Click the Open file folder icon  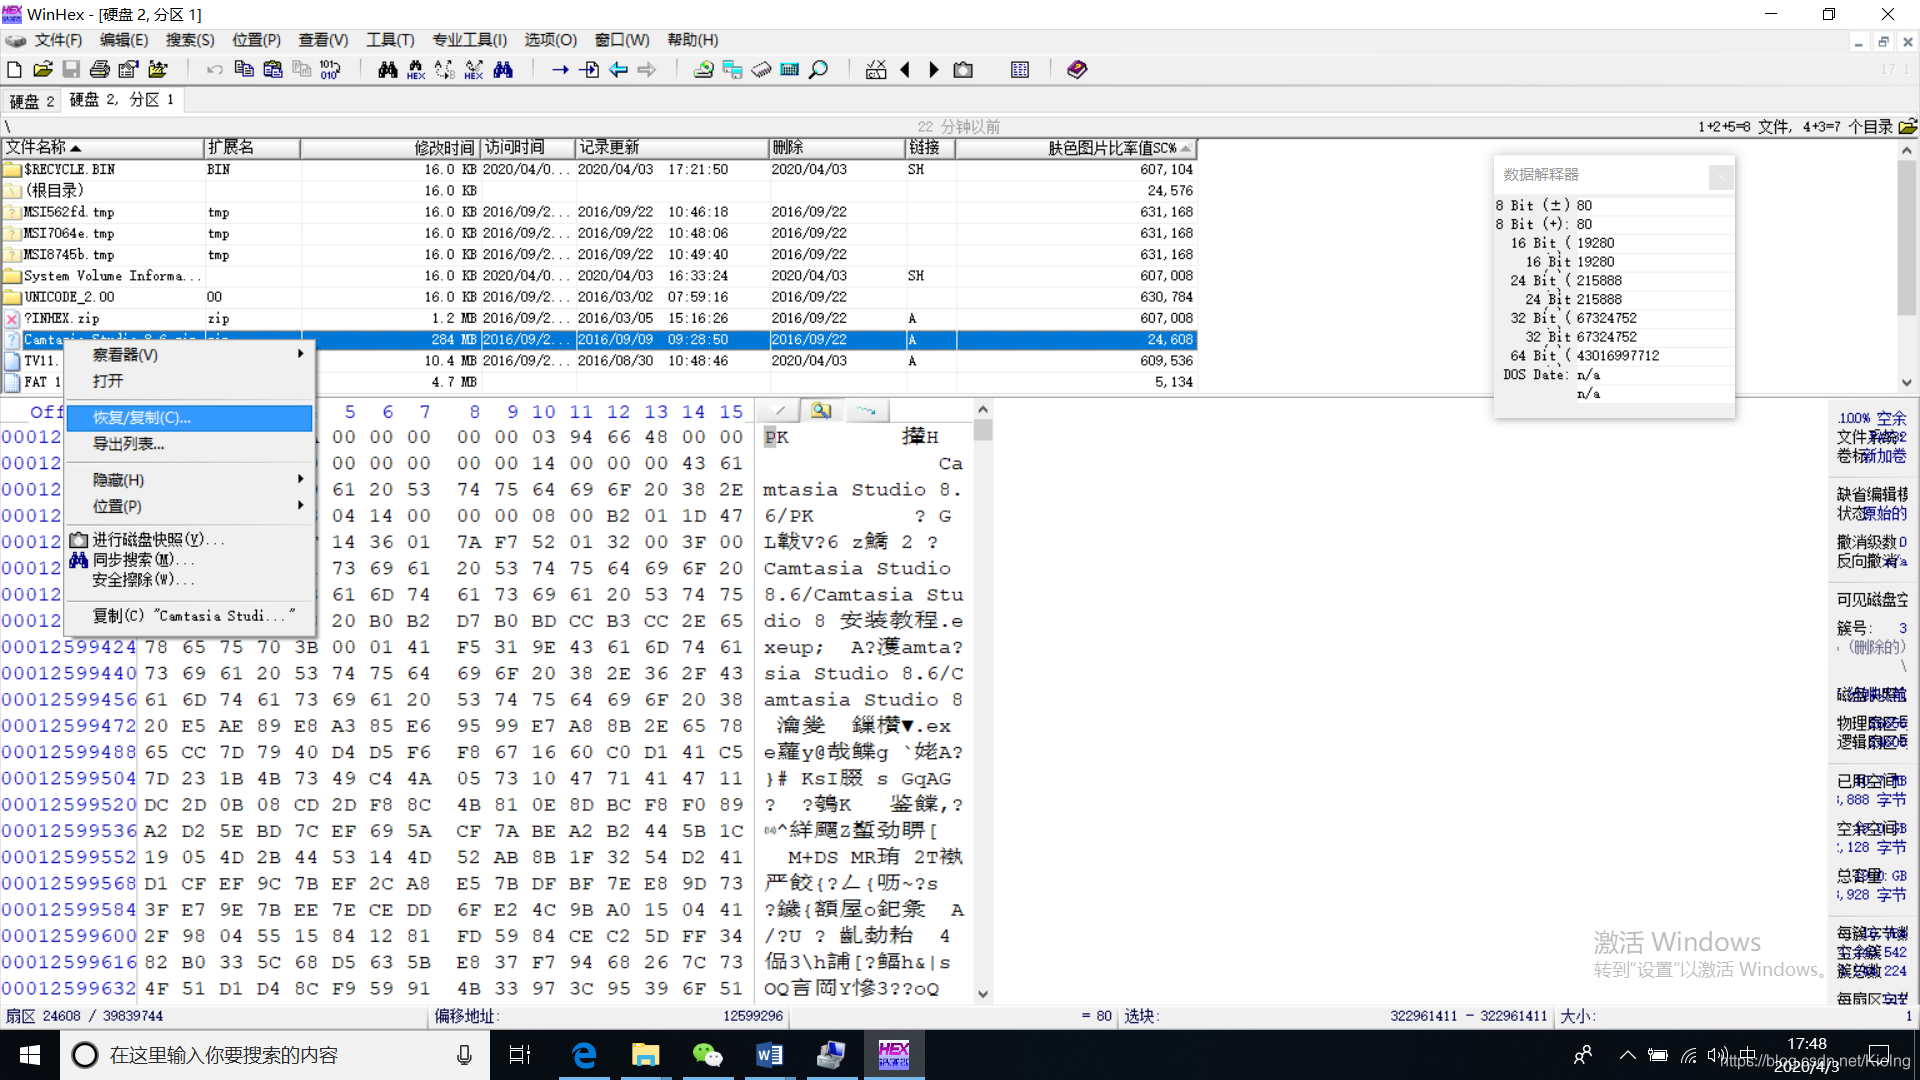(x=42, y=70)
